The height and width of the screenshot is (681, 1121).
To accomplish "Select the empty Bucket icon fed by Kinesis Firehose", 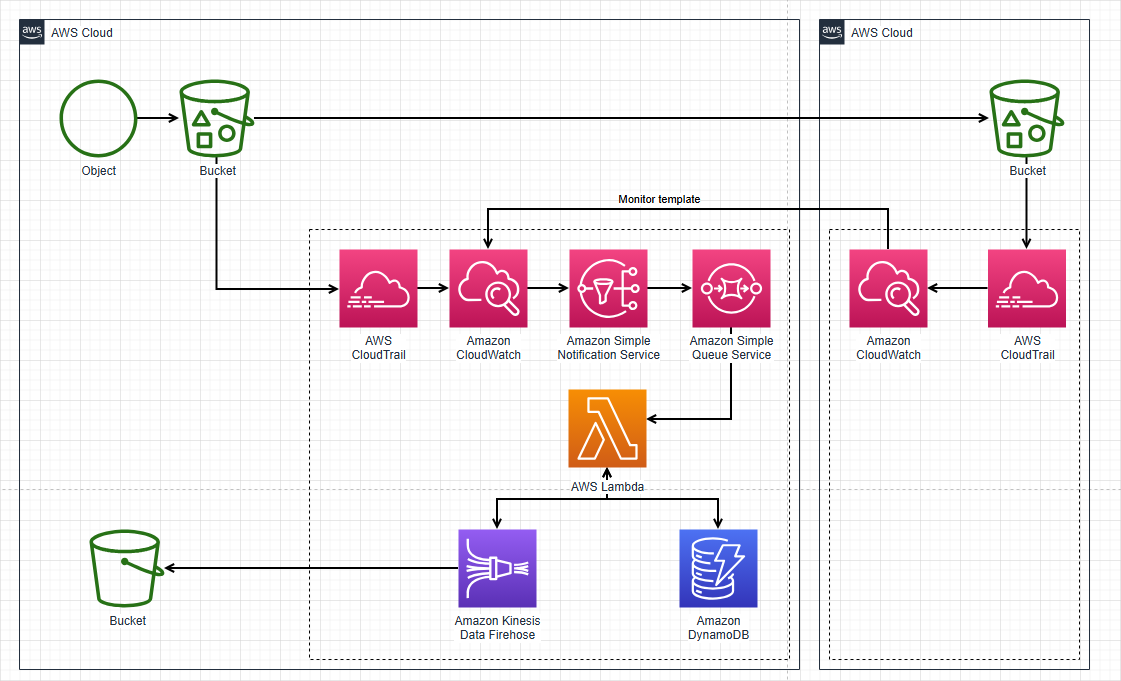I will [127, 568].
